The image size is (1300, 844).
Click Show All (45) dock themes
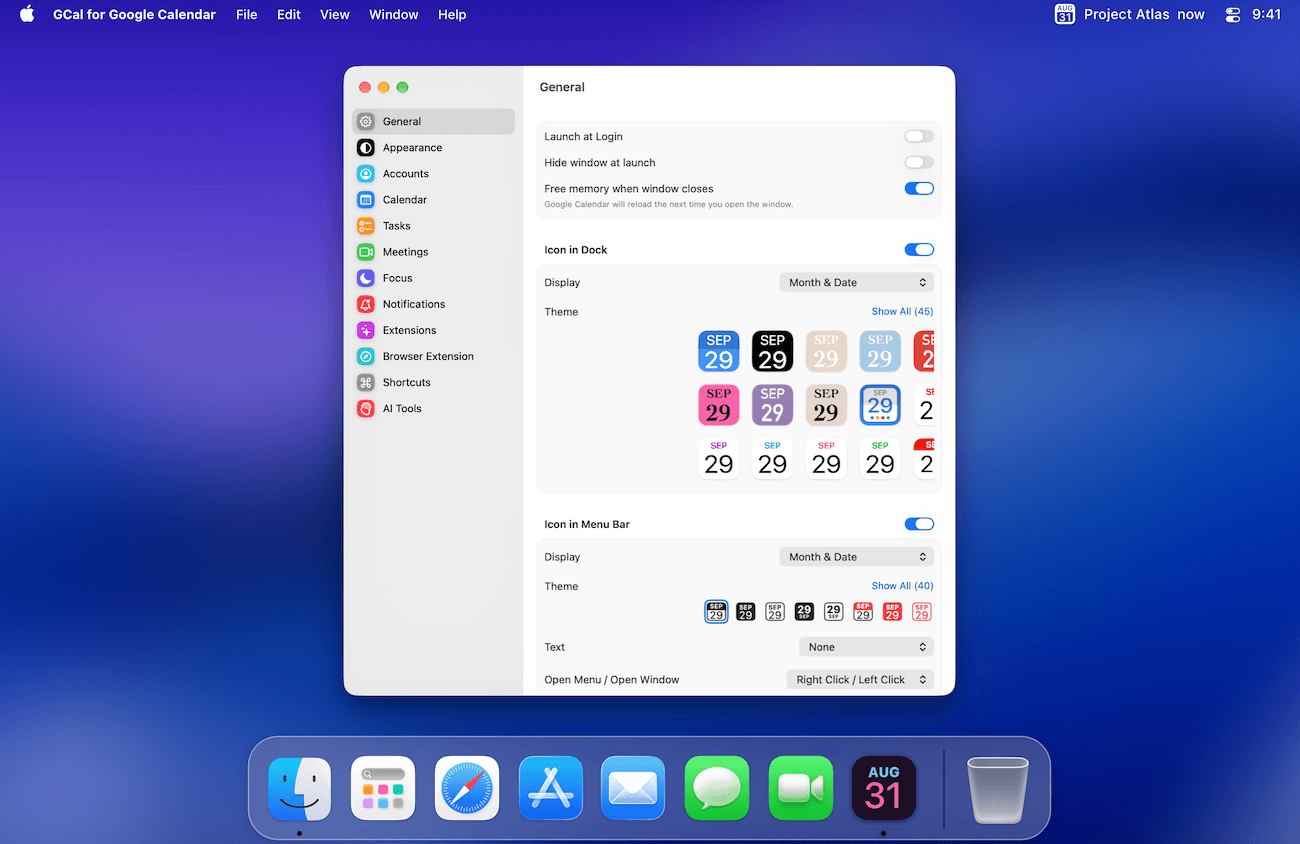[902, 312]
